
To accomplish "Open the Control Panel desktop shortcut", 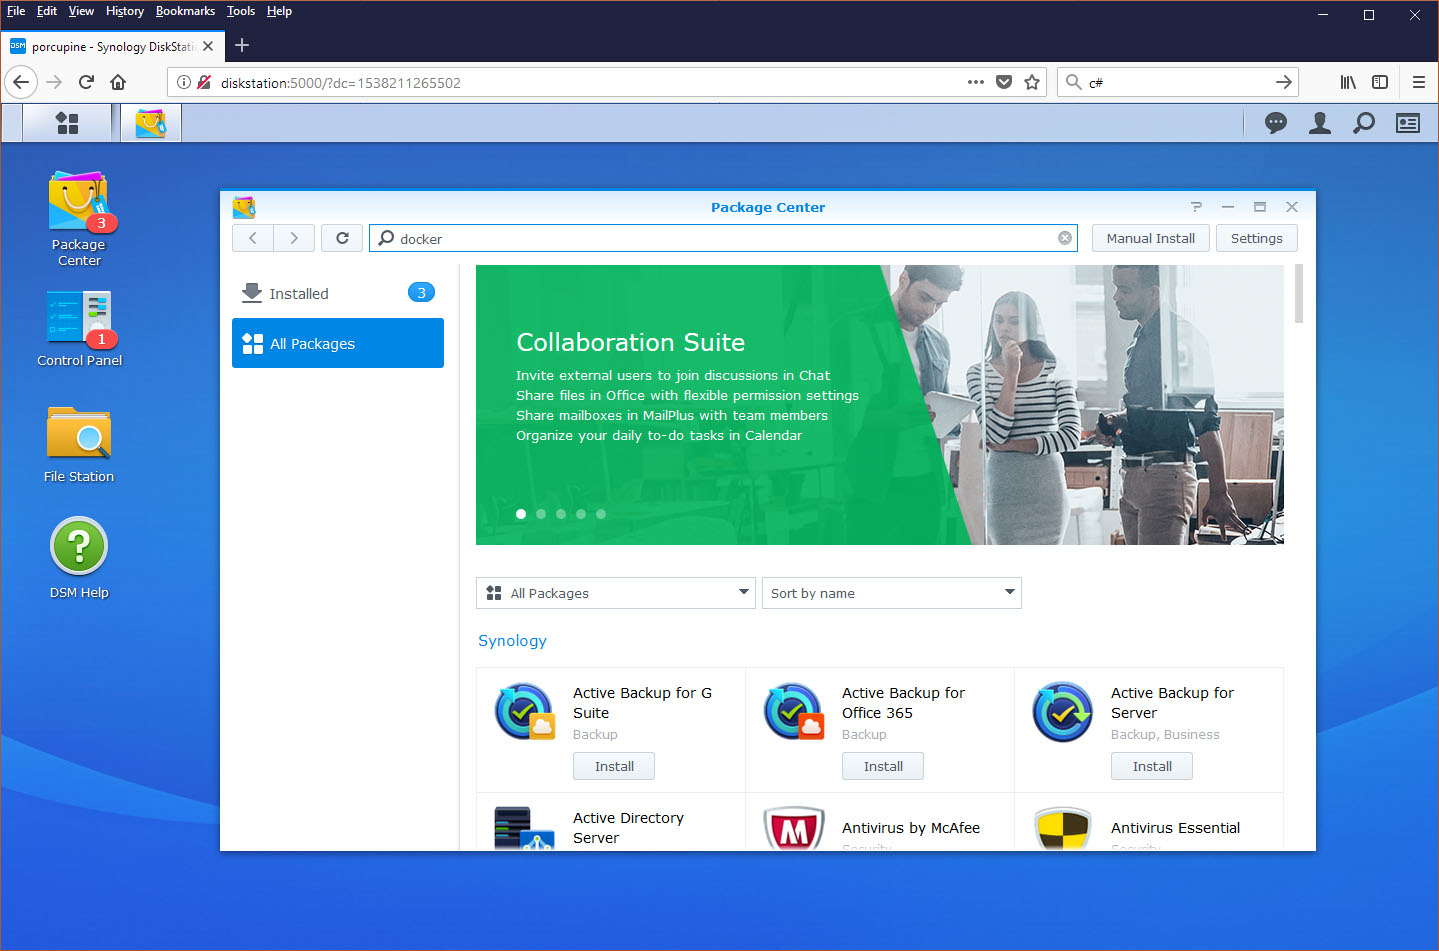I will tap(79, 329).
